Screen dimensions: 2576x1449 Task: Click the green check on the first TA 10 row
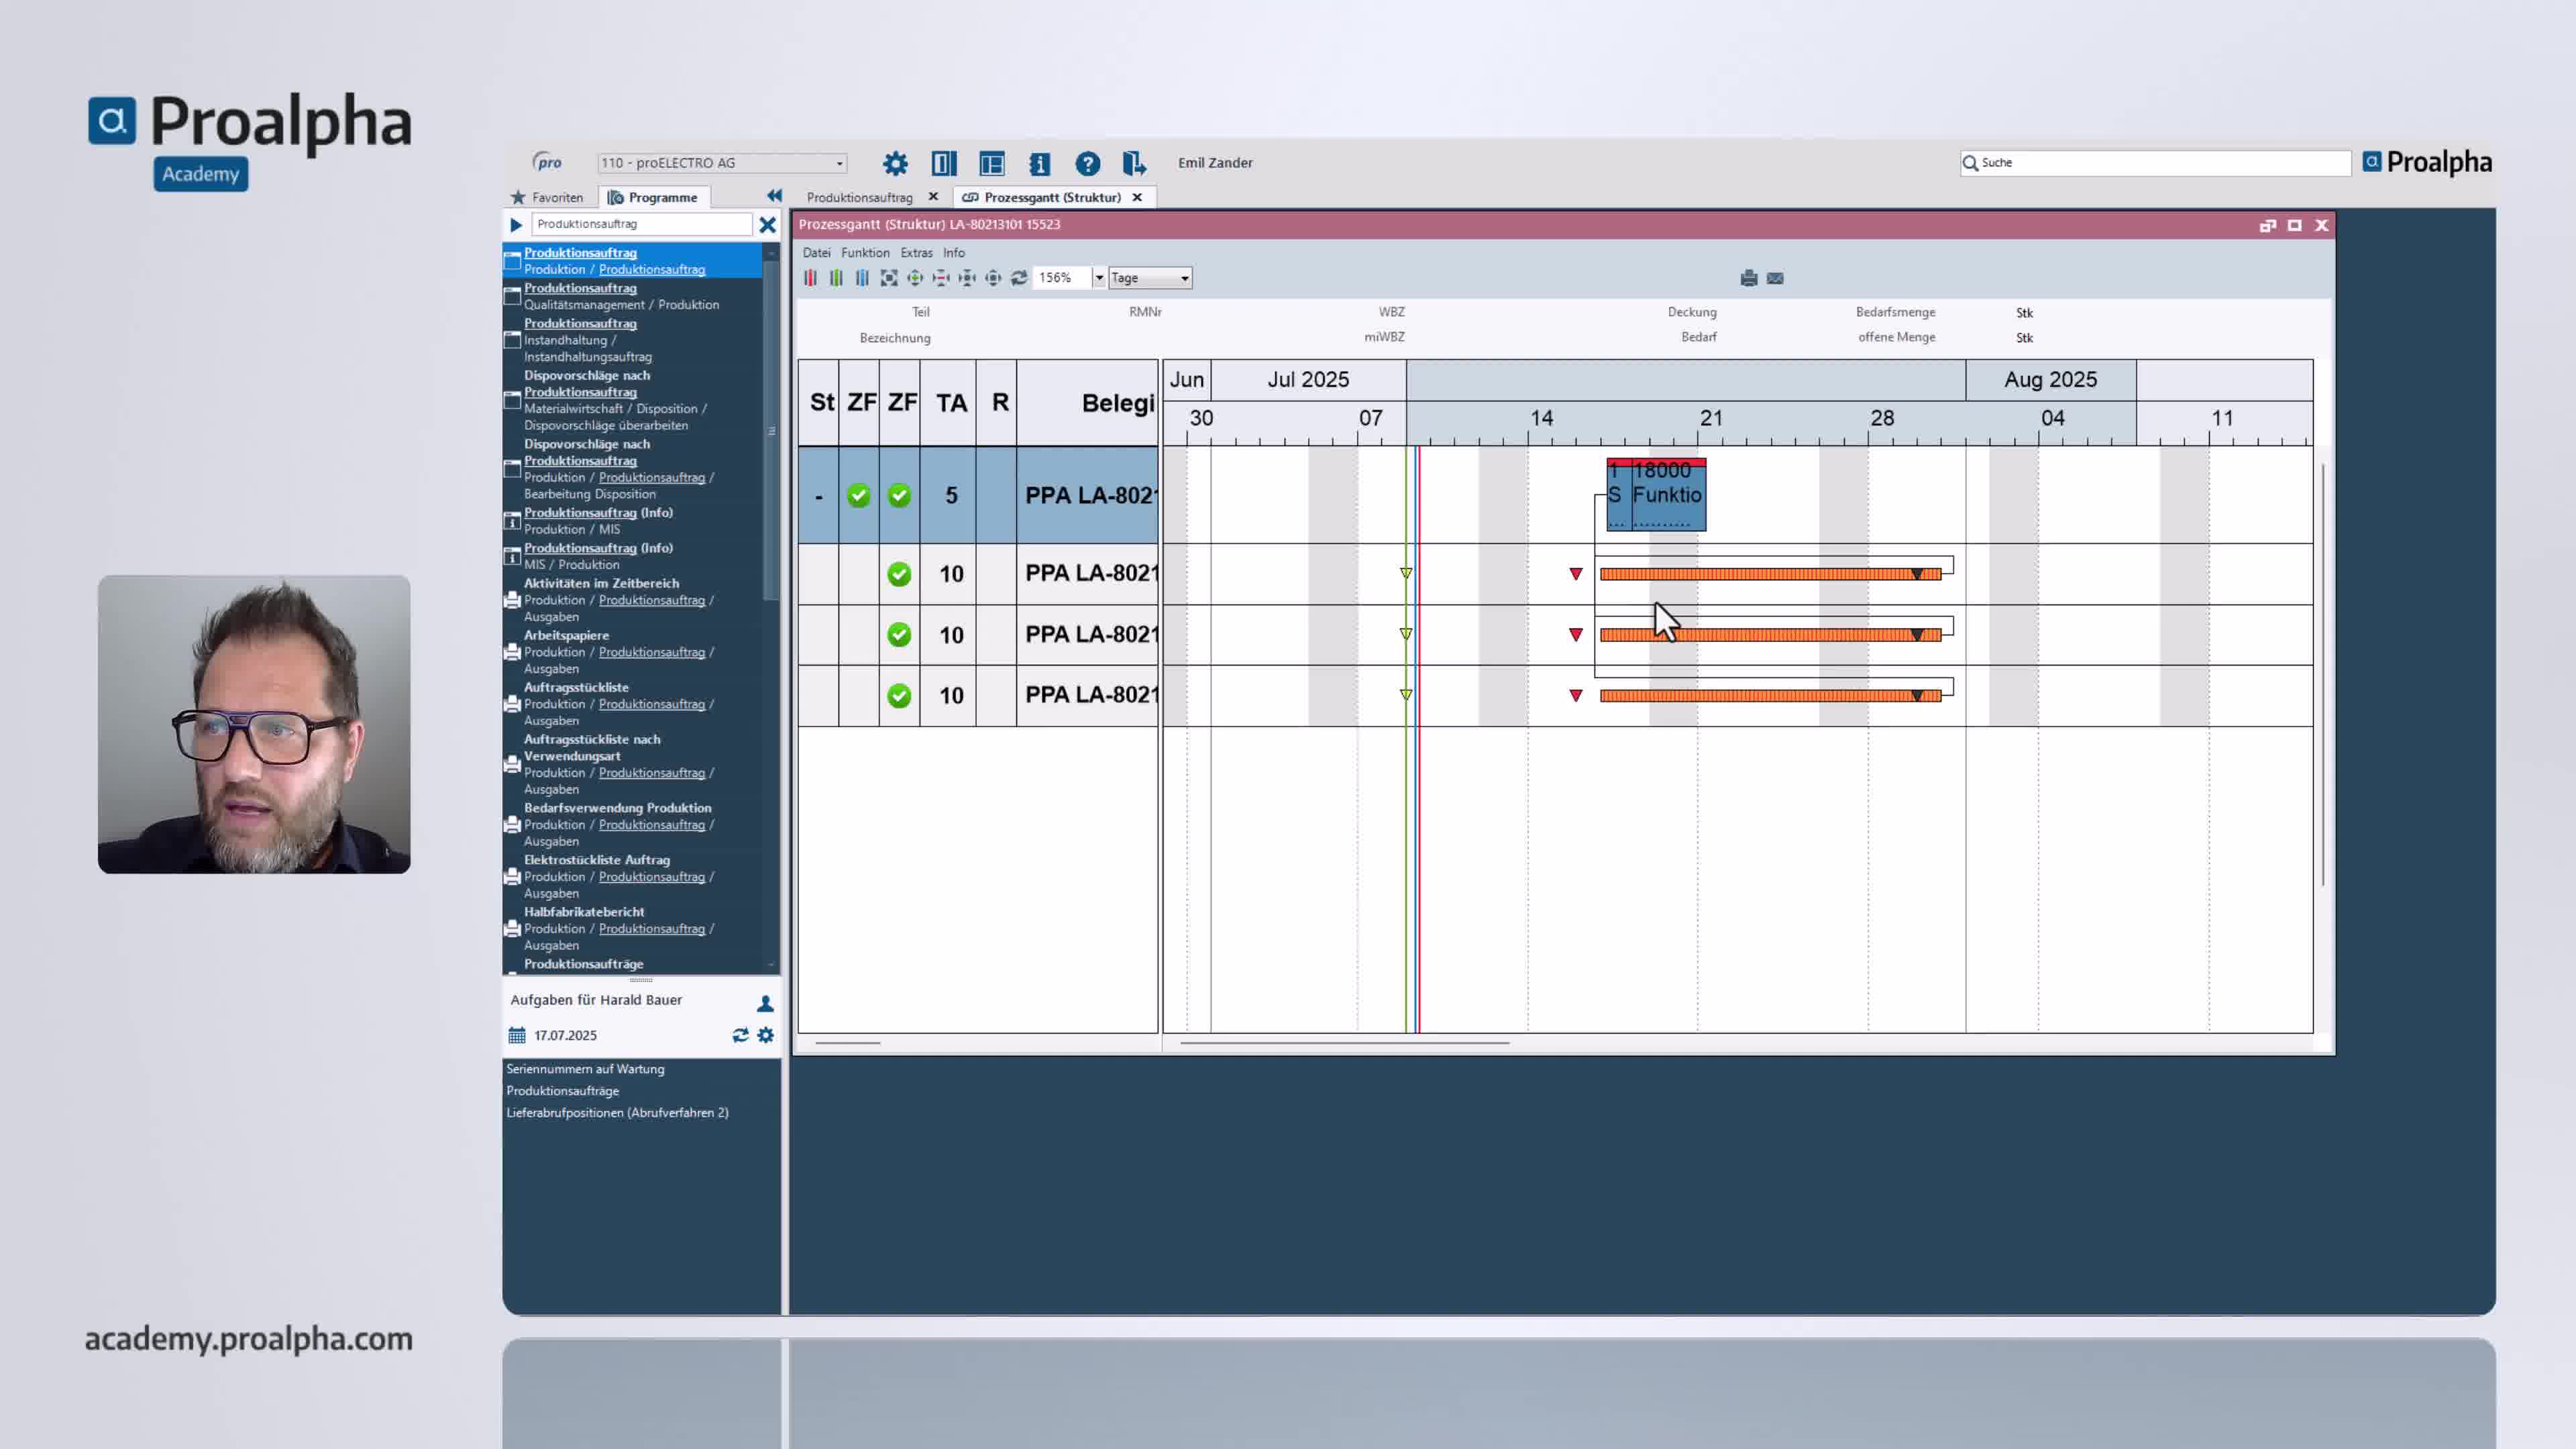(898, 573)
